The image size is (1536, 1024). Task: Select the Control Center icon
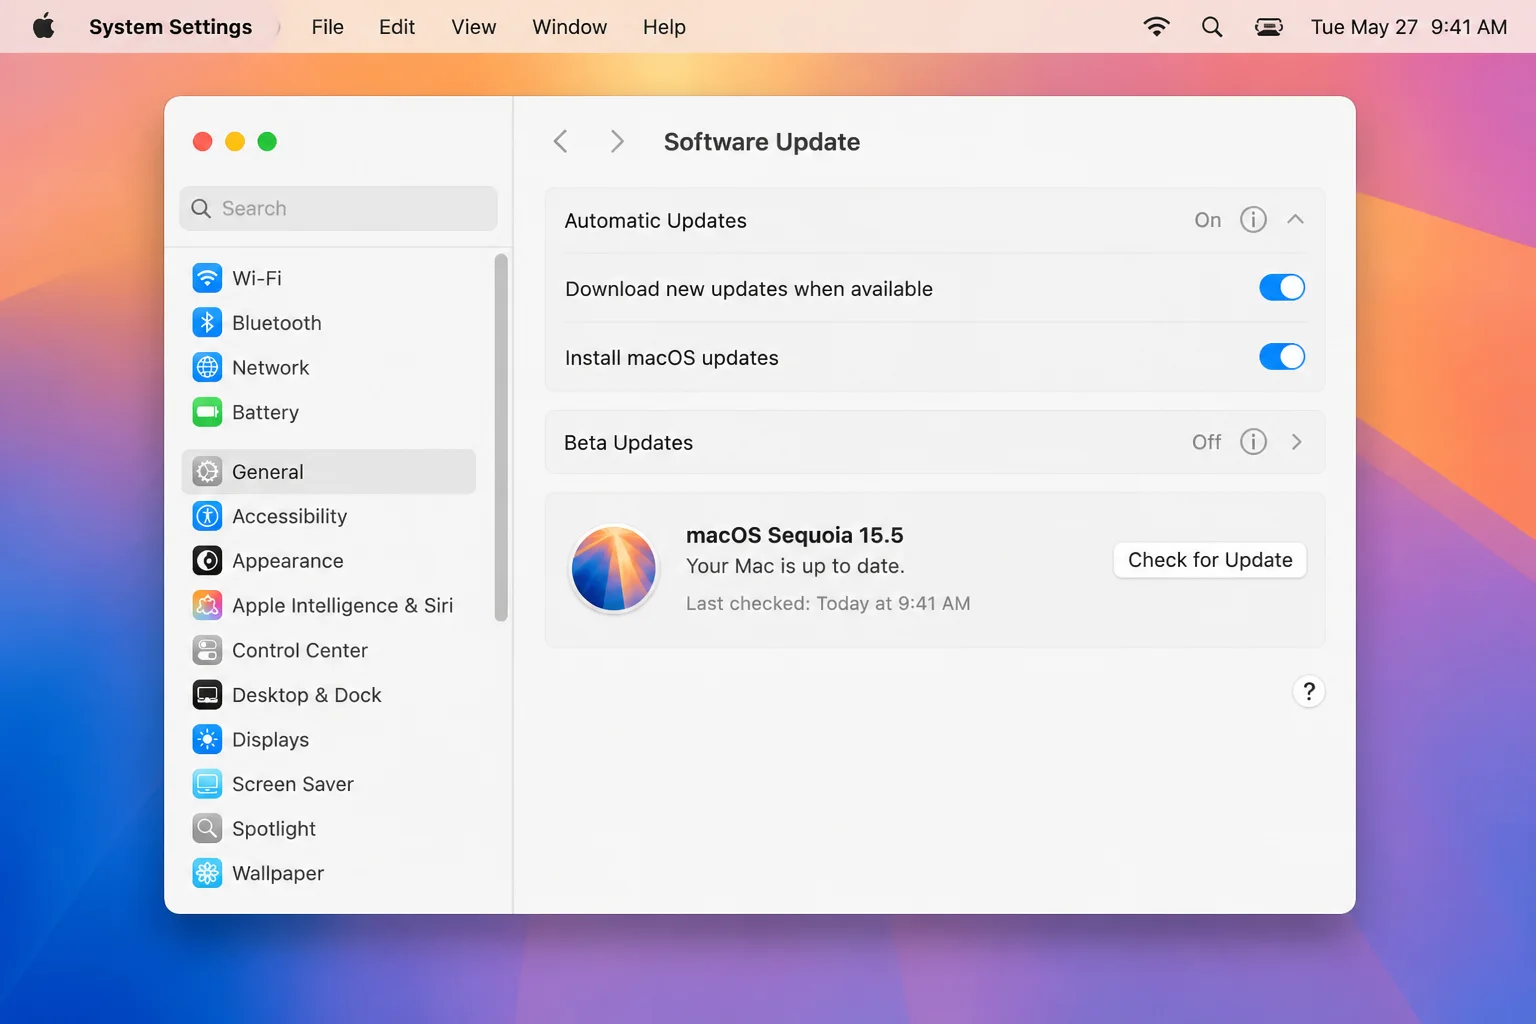[x=207, y=650]
